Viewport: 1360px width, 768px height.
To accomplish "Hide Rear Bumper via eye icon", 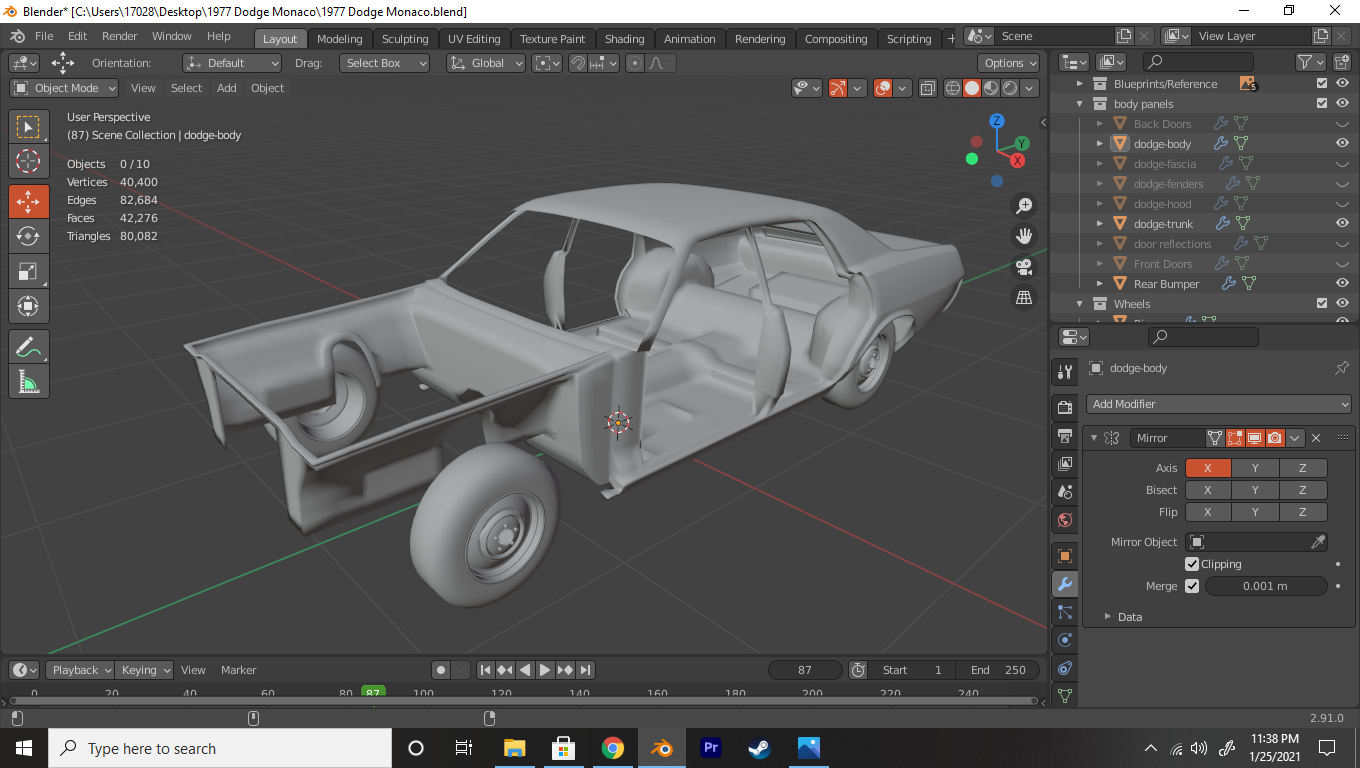I will click(1342, 283).
